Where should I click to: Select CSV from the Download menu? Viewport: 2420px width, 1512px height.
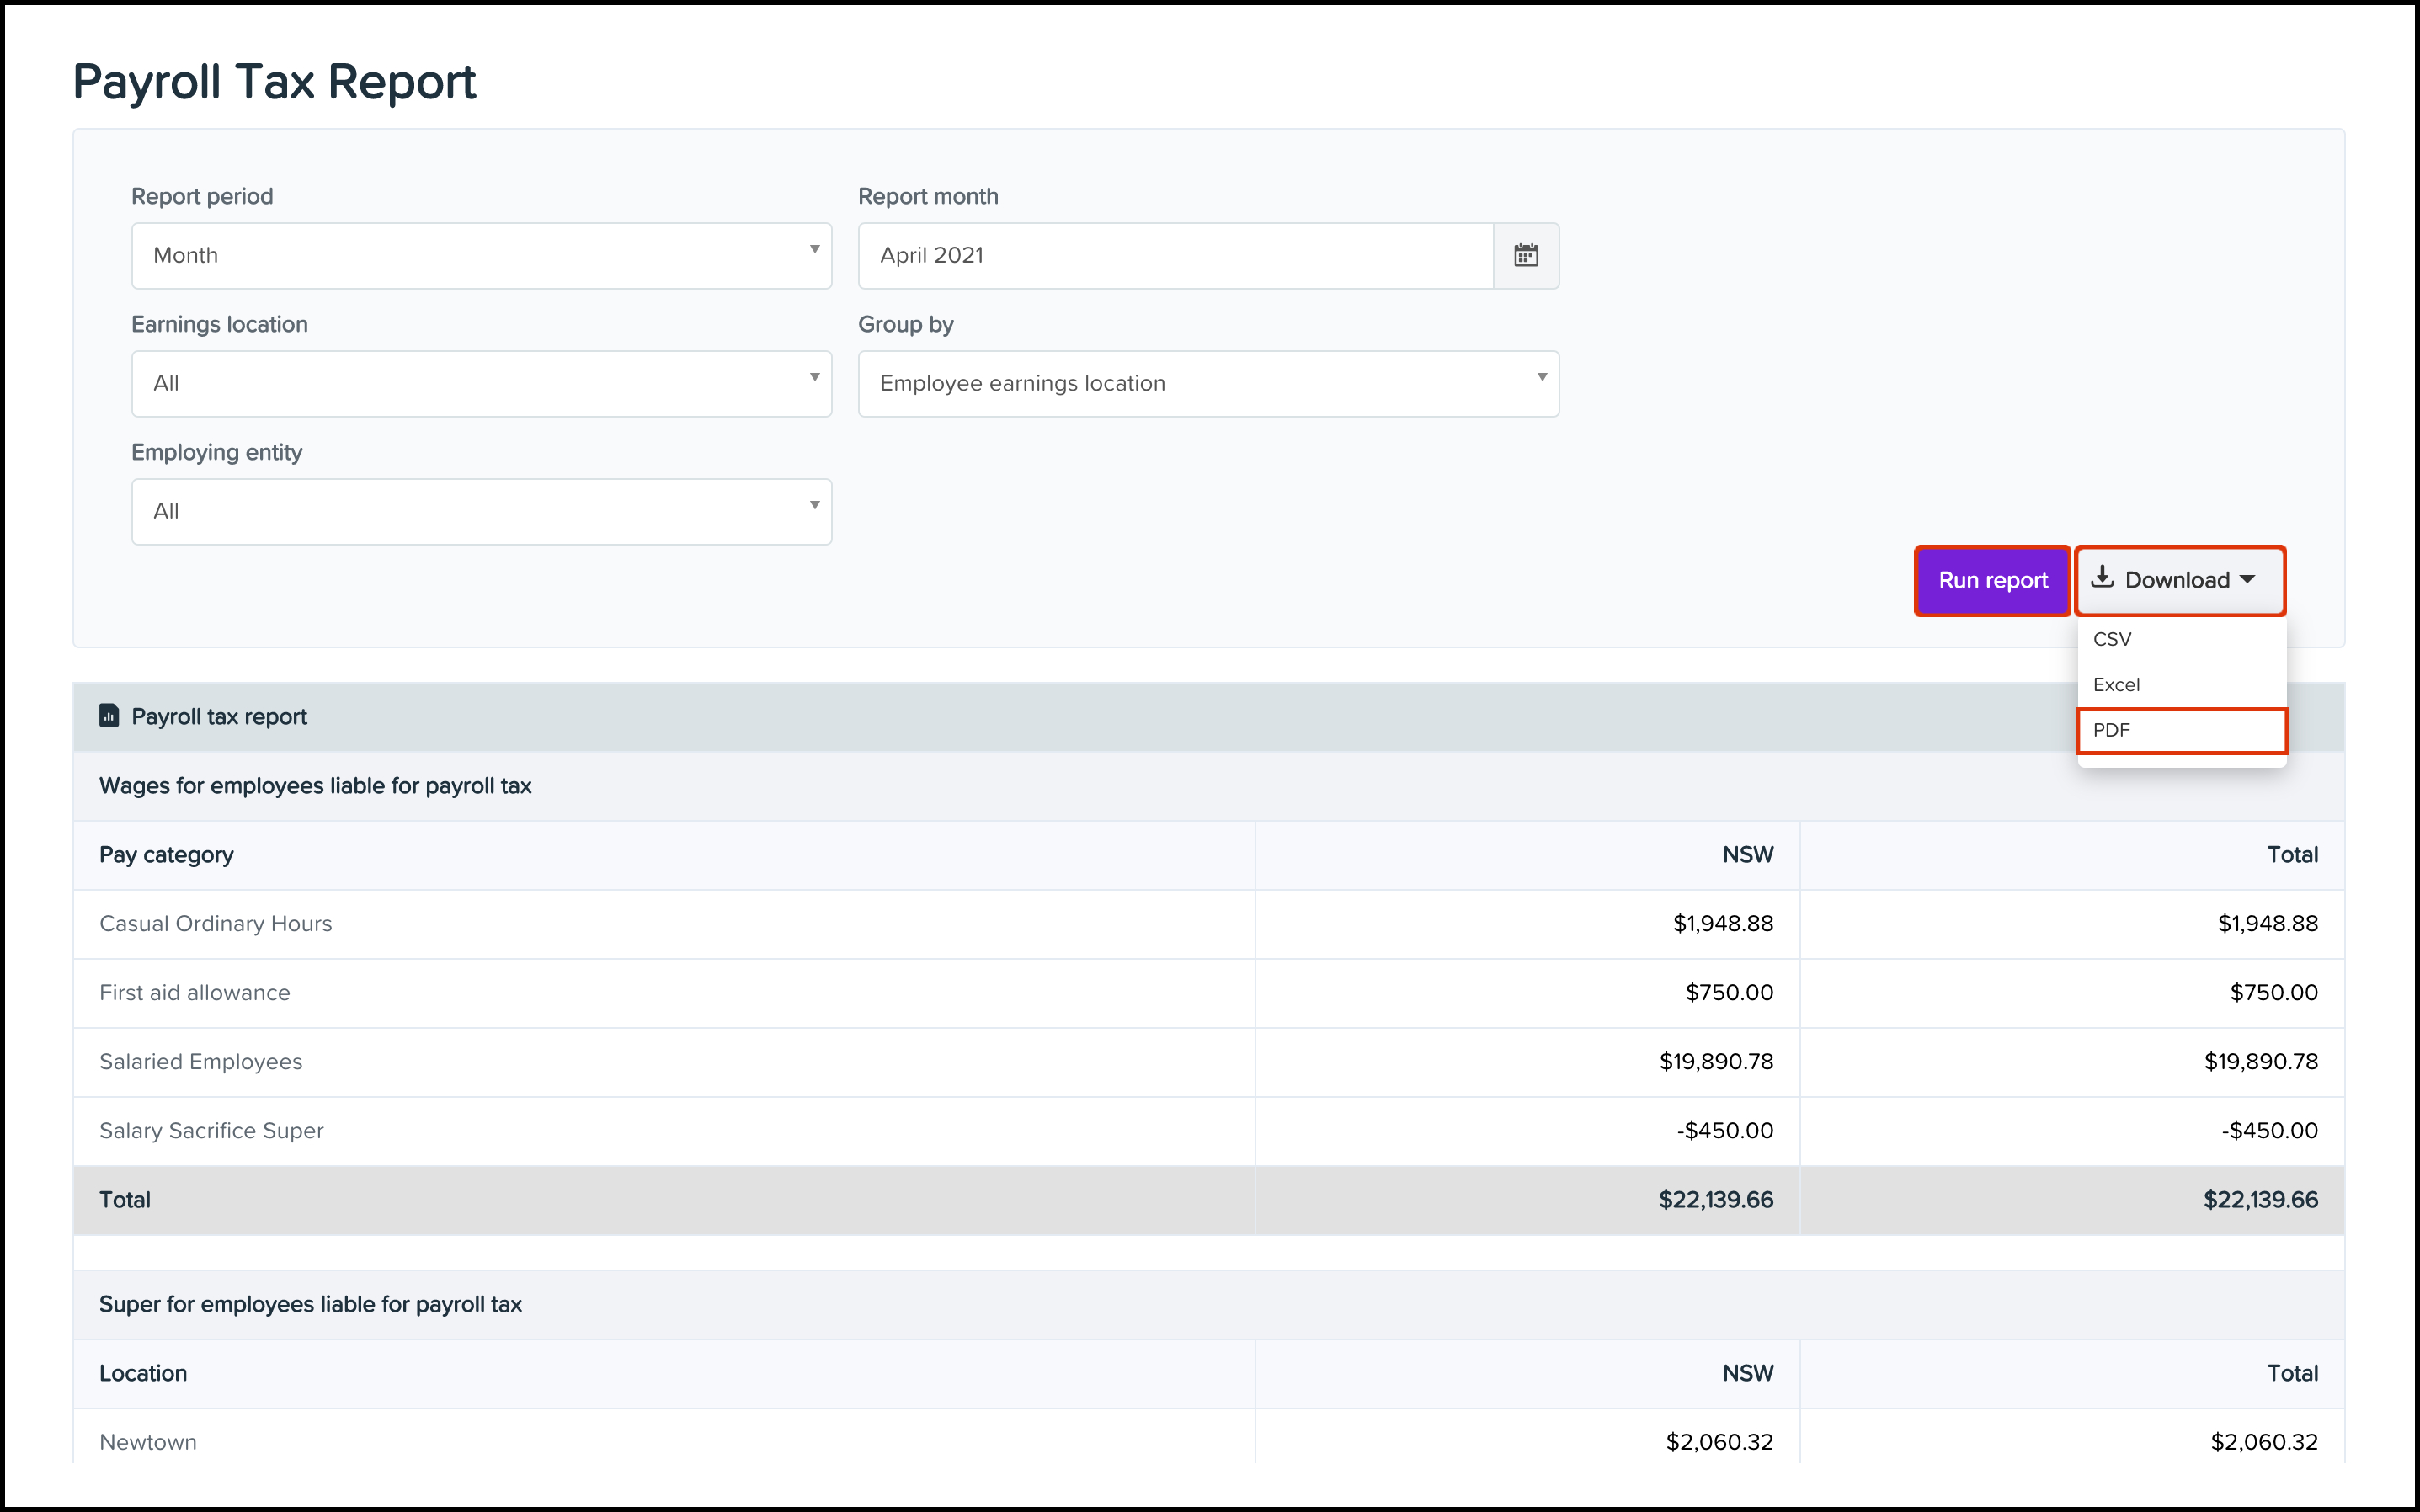pyautogui.click(x=2112, y=639)
